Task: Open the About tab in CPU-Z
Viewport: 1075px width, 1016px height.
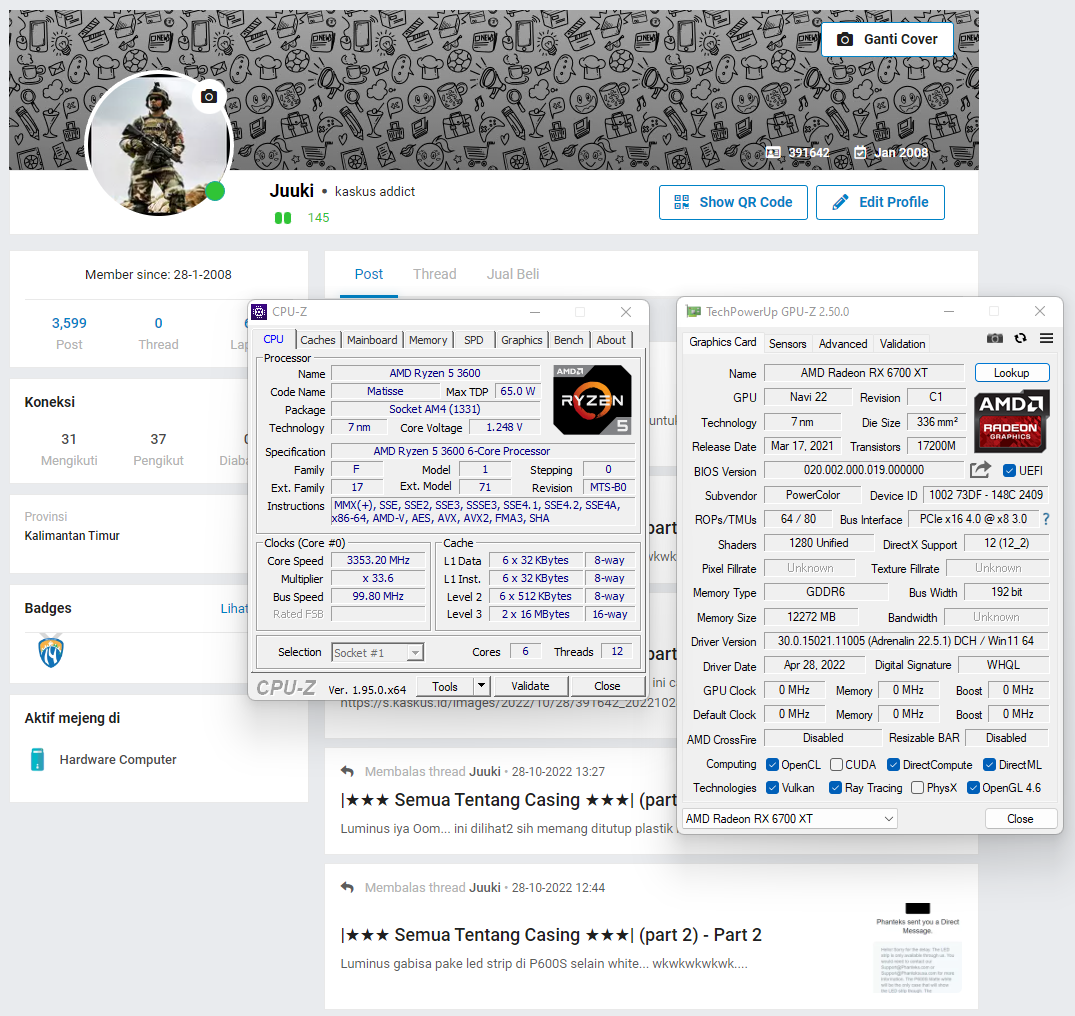Action: [611, 340]
